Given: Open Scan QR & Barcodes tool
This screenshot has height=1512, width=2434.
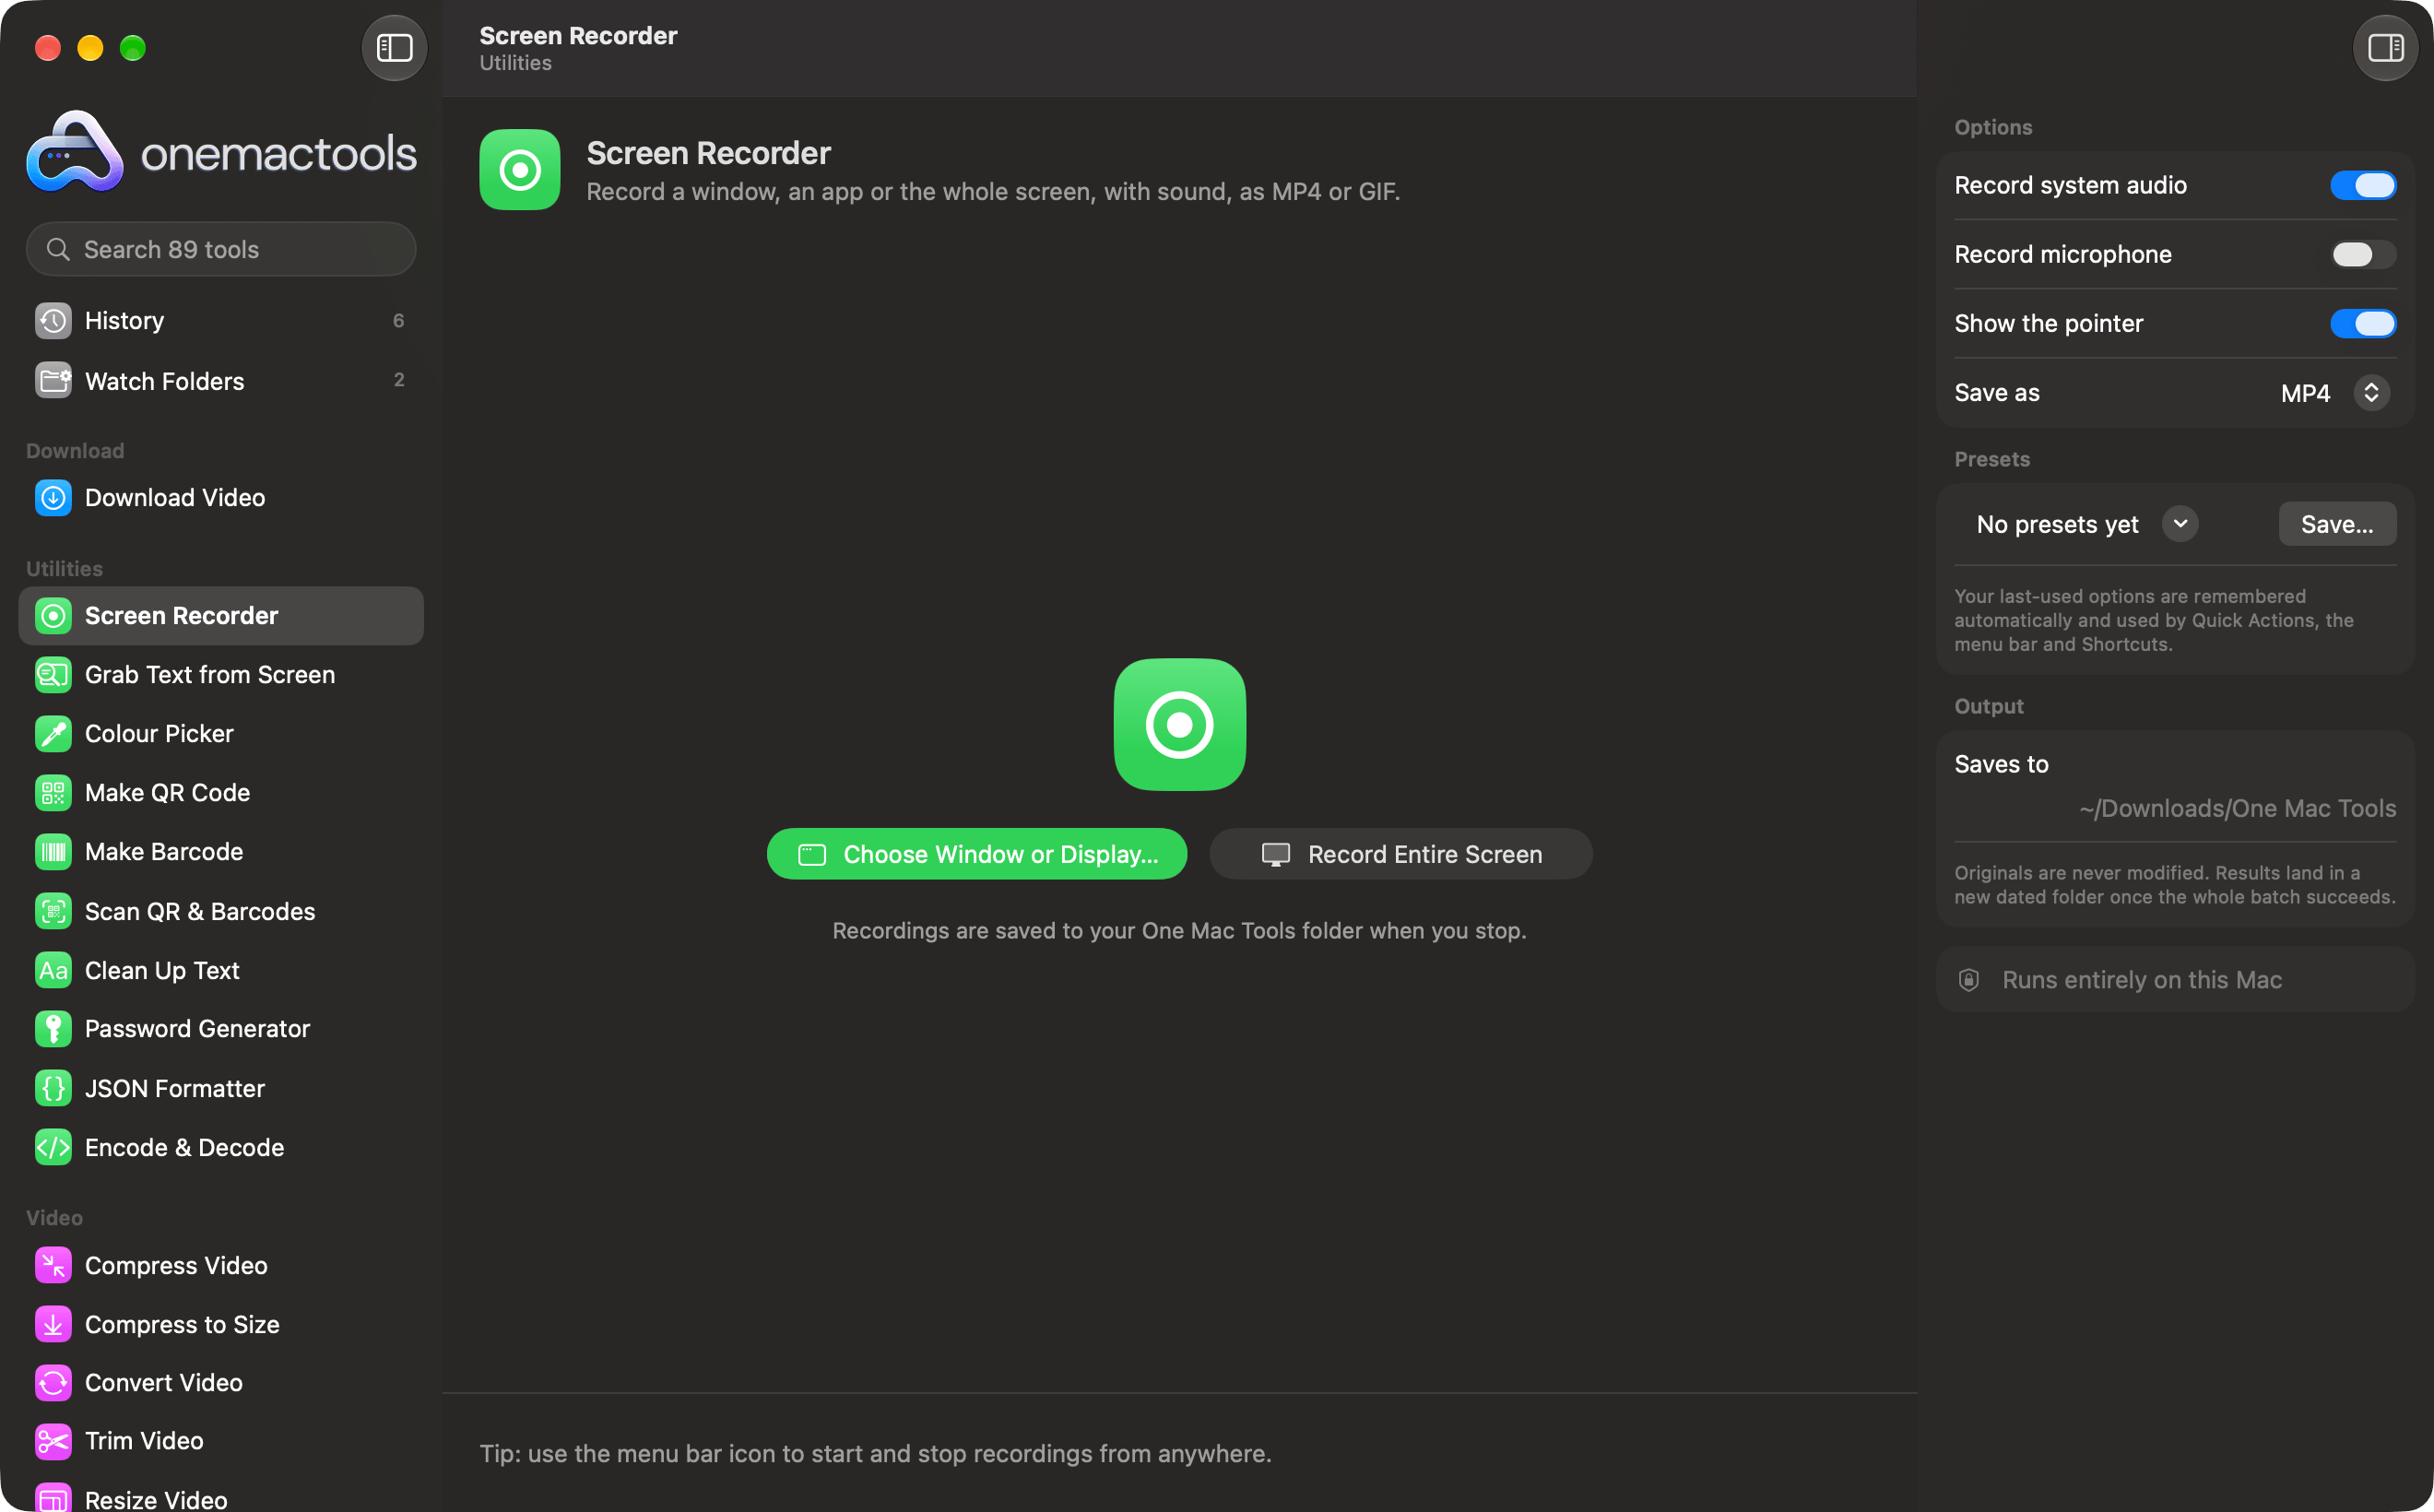Looking at the screenshot, I should [x=221, y=912].
